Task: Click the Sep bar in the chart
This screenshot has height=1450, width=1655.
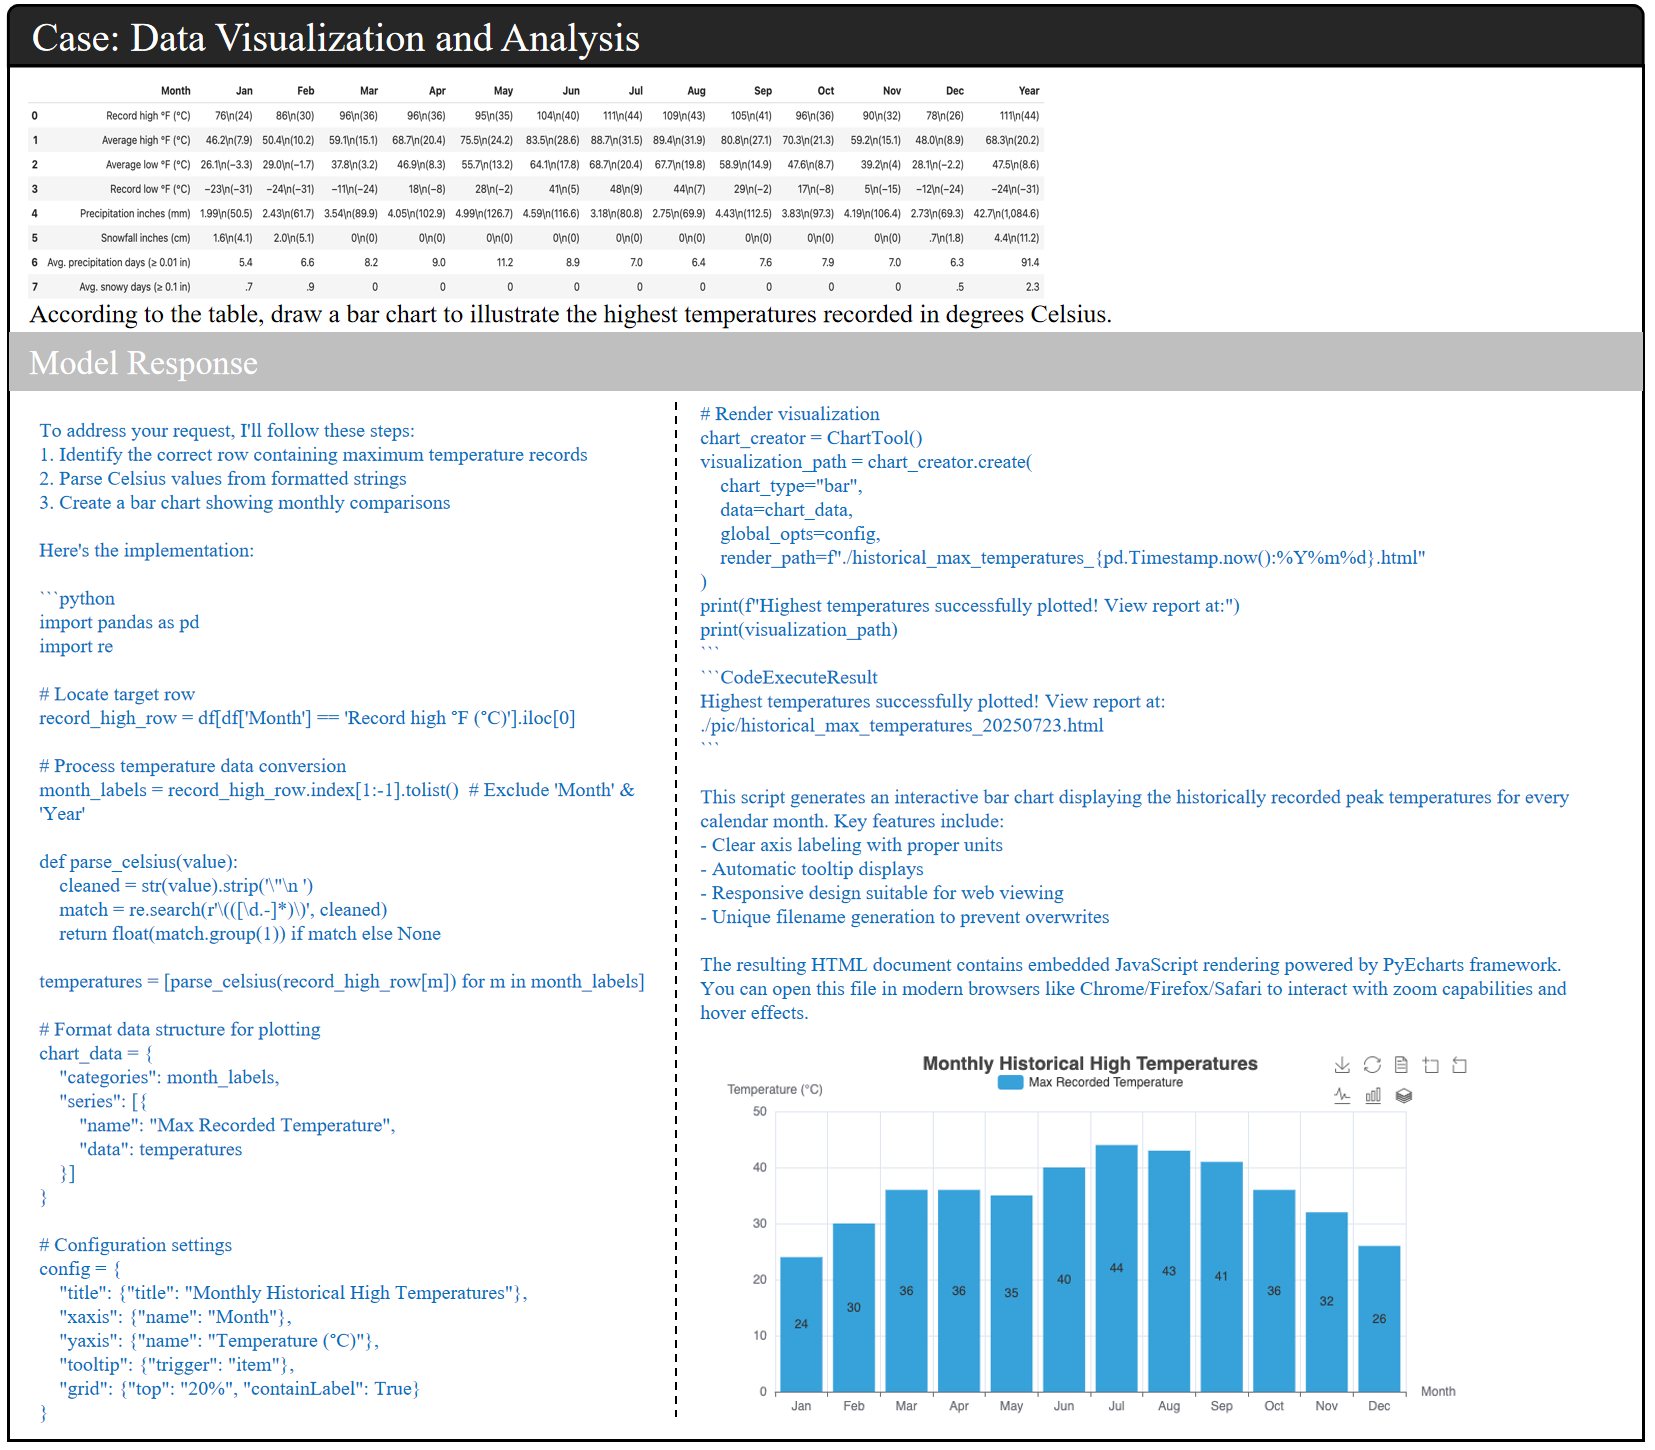Action: (1221, 1276)
